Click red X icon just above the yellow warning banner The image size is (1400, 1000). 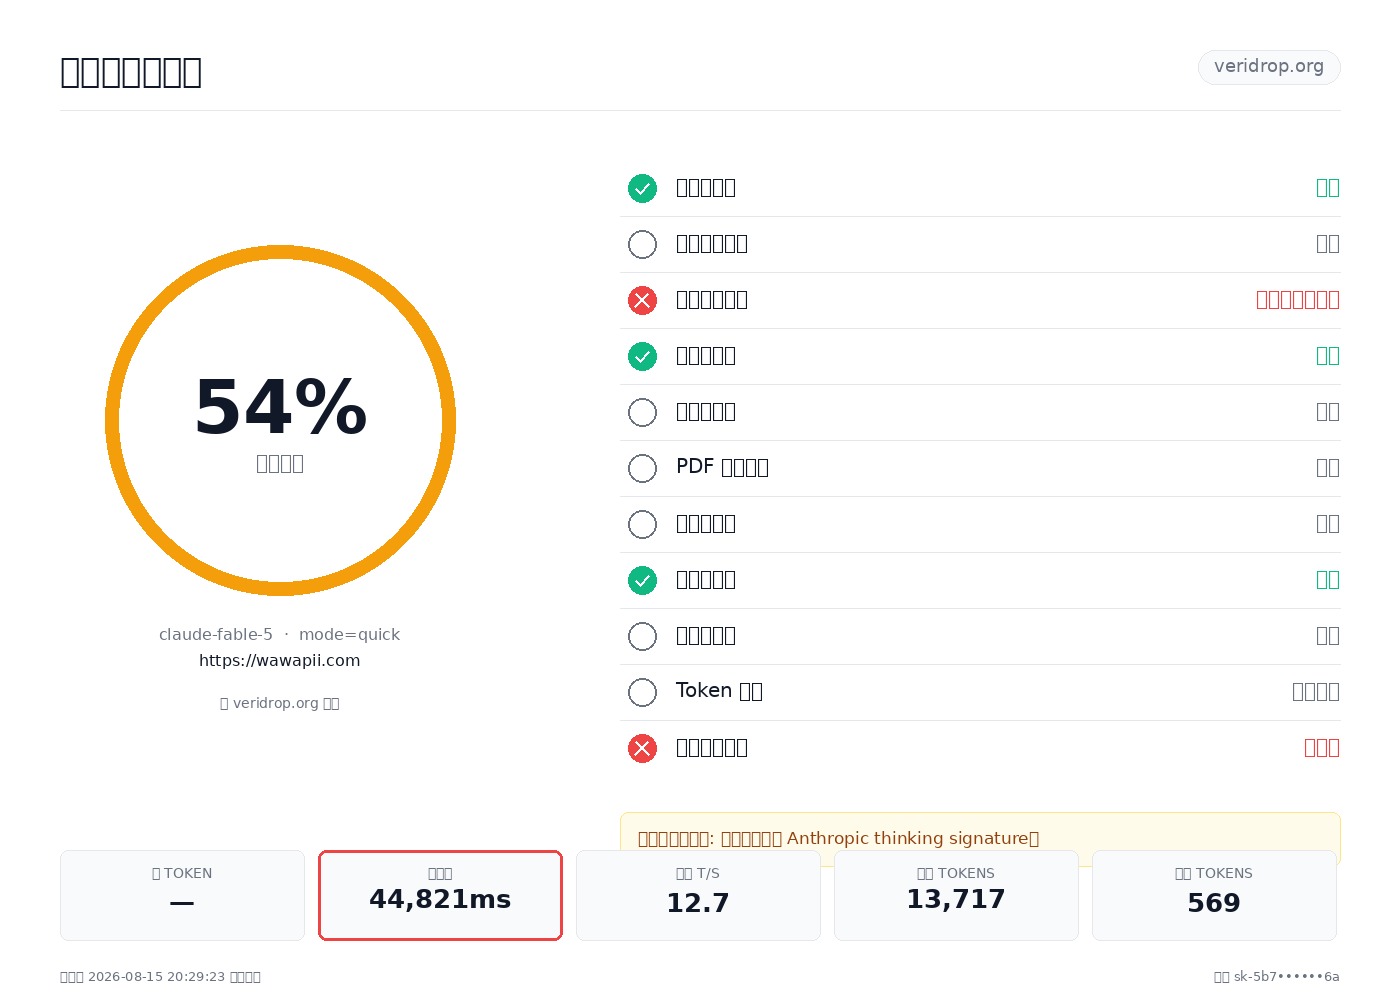click(x=642, y=748)
